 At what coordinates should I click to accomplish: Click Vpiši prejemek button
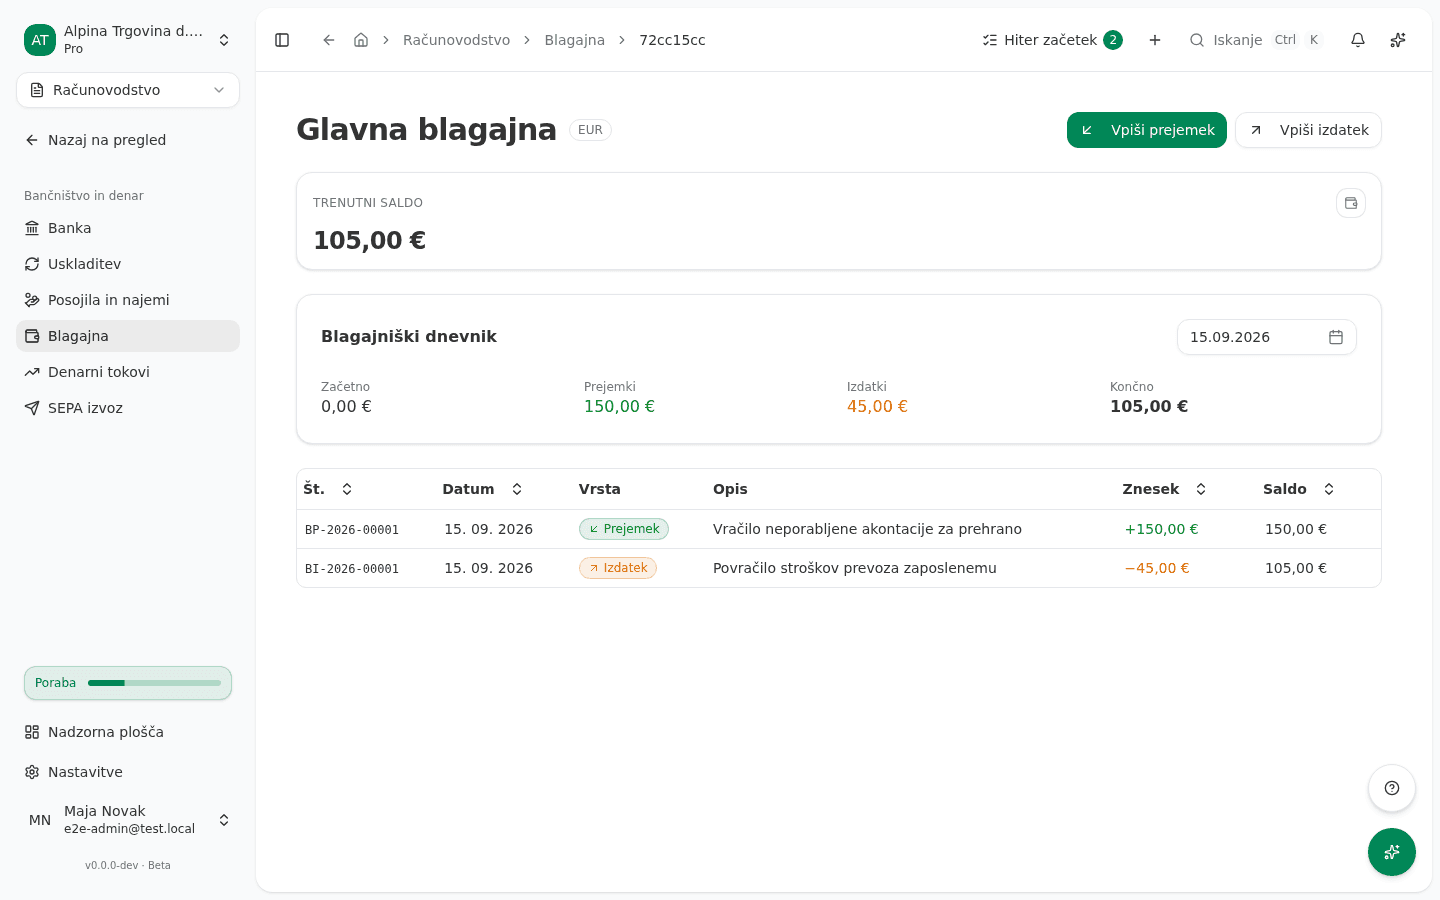click(x=1147, y=130)
